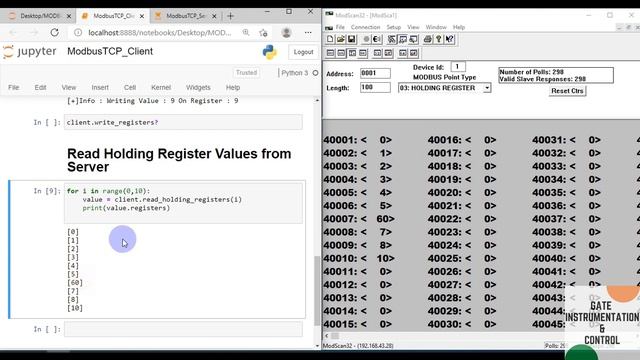Image resolution: width=640 pixels, height=360 pixels.
Task: Open the Jupyter Help menu
Action: click(x=233, y=87)
